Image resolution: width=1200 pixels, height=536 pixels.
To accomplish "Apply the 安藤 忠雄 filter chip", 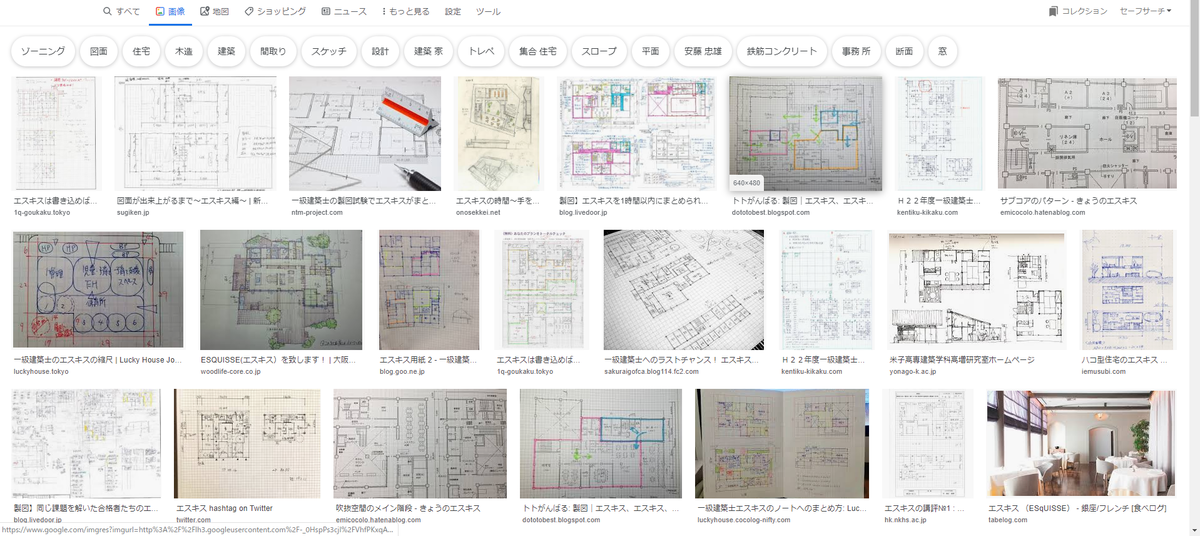I will click(x=702, y=51).
